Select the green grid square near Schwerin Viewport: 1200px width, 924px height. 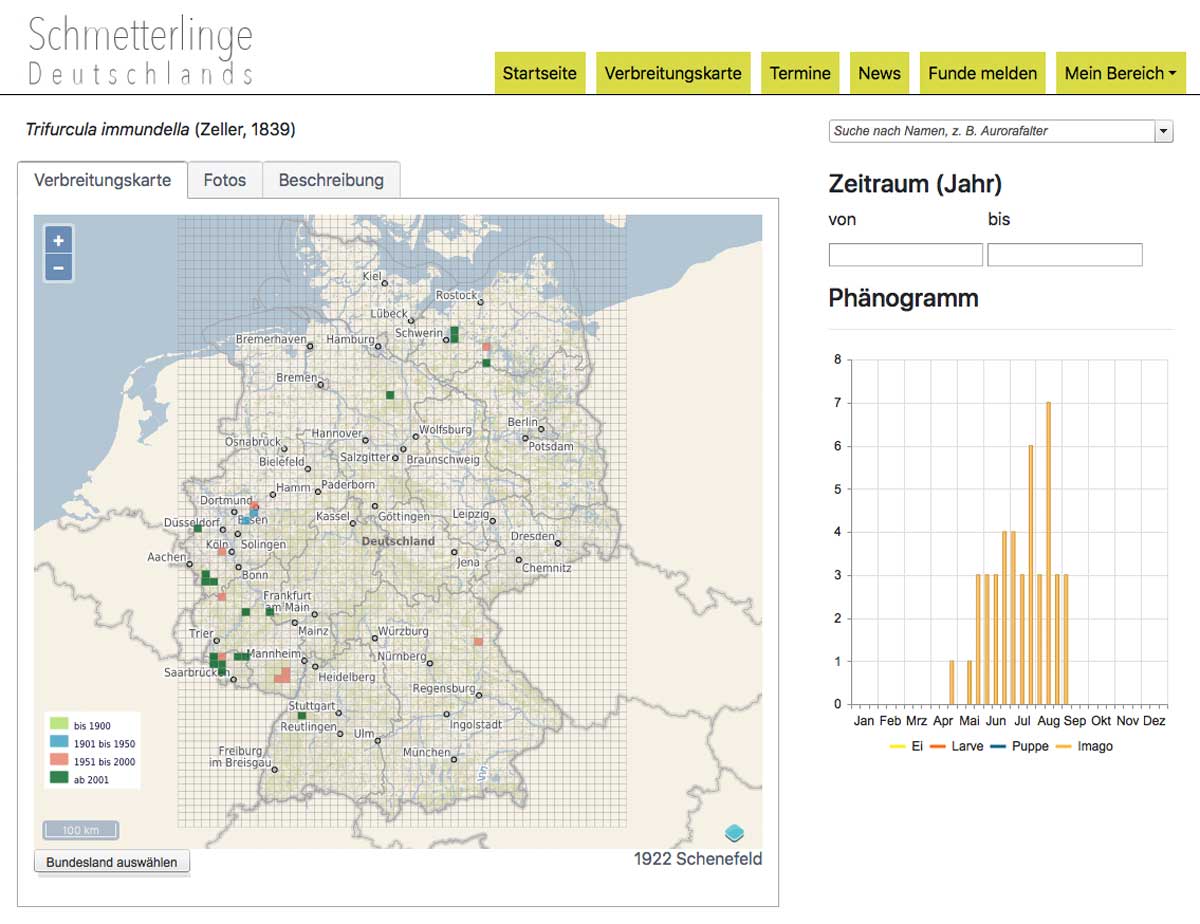(x=454, y=334)
